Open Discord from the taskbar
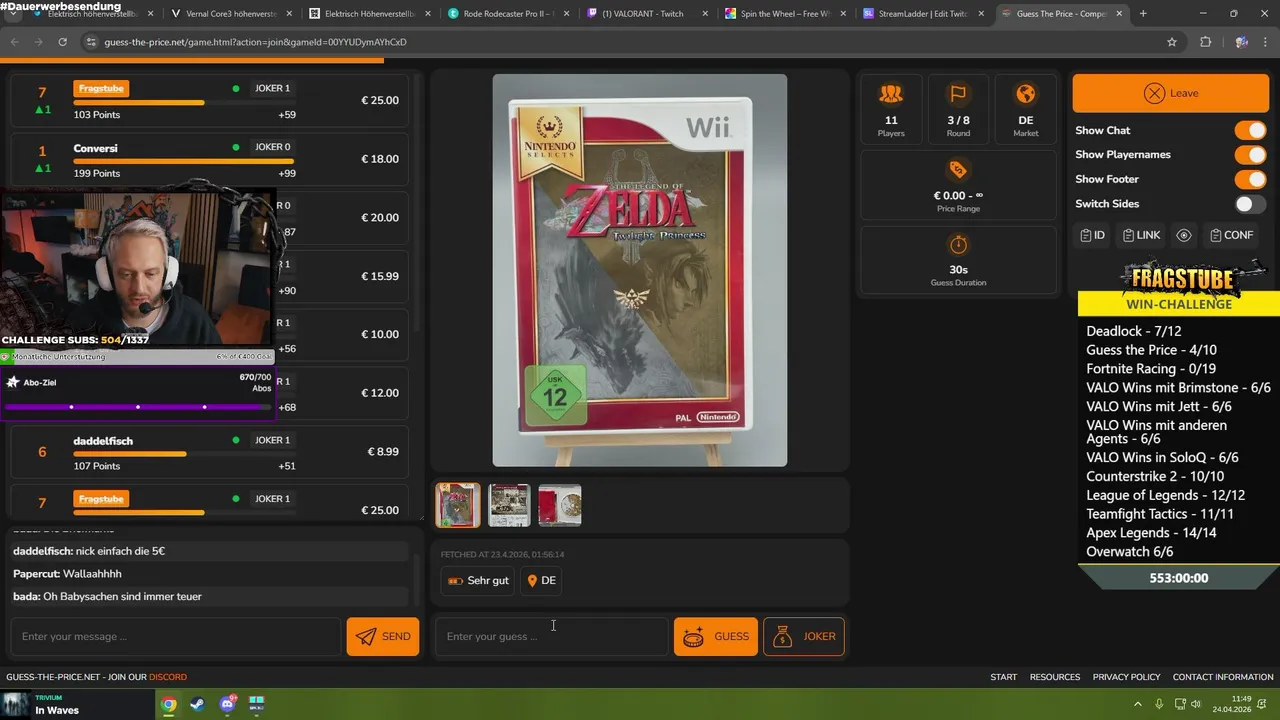The image size is (1280, 720). [227, 704]
